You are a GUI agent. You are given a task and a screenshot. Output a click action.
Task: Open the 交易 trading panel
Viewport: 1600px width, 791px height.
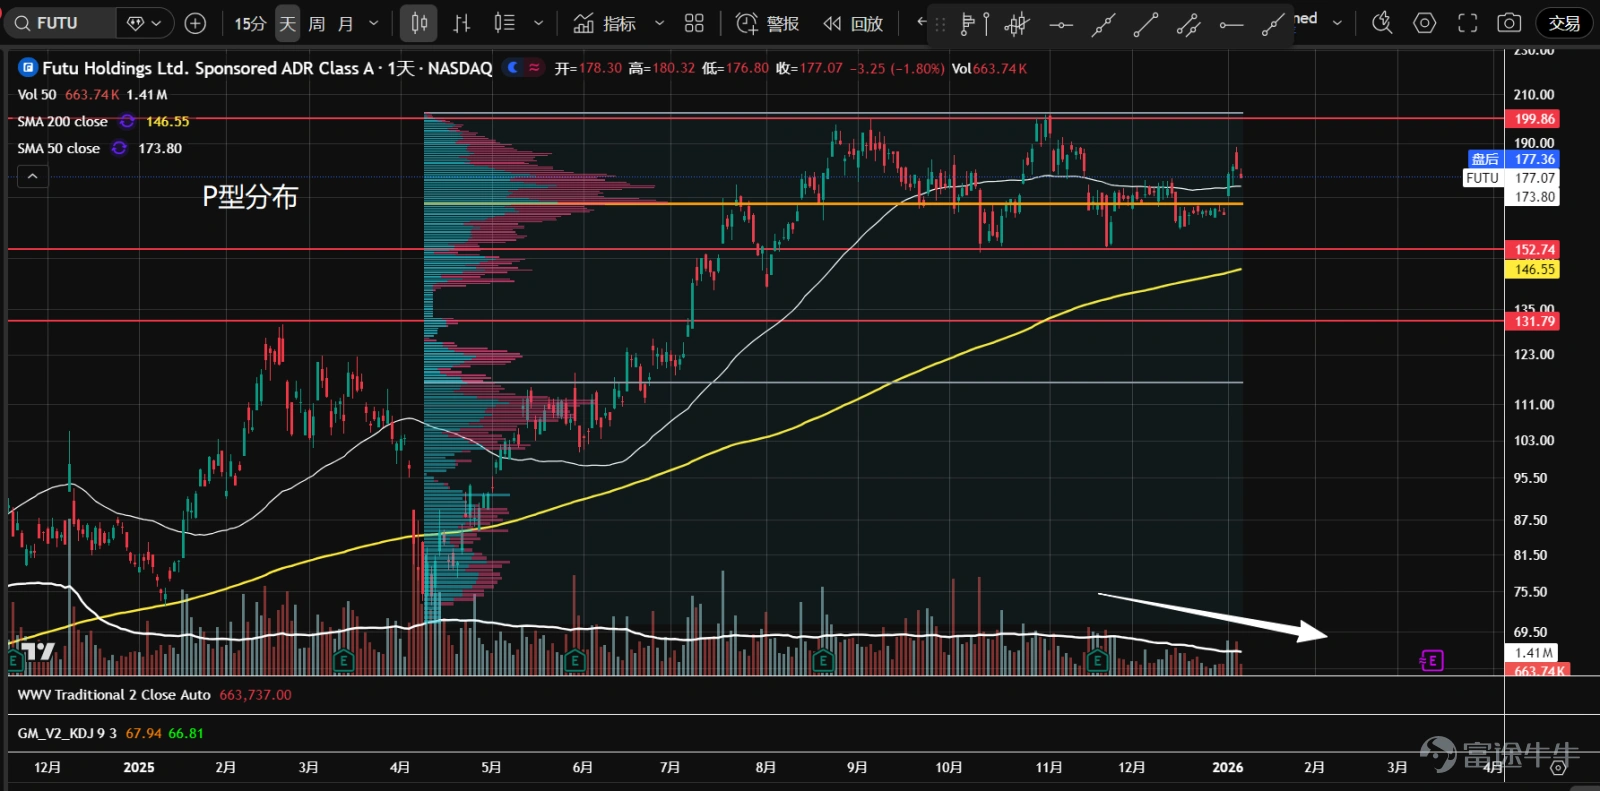[1564, 23]
